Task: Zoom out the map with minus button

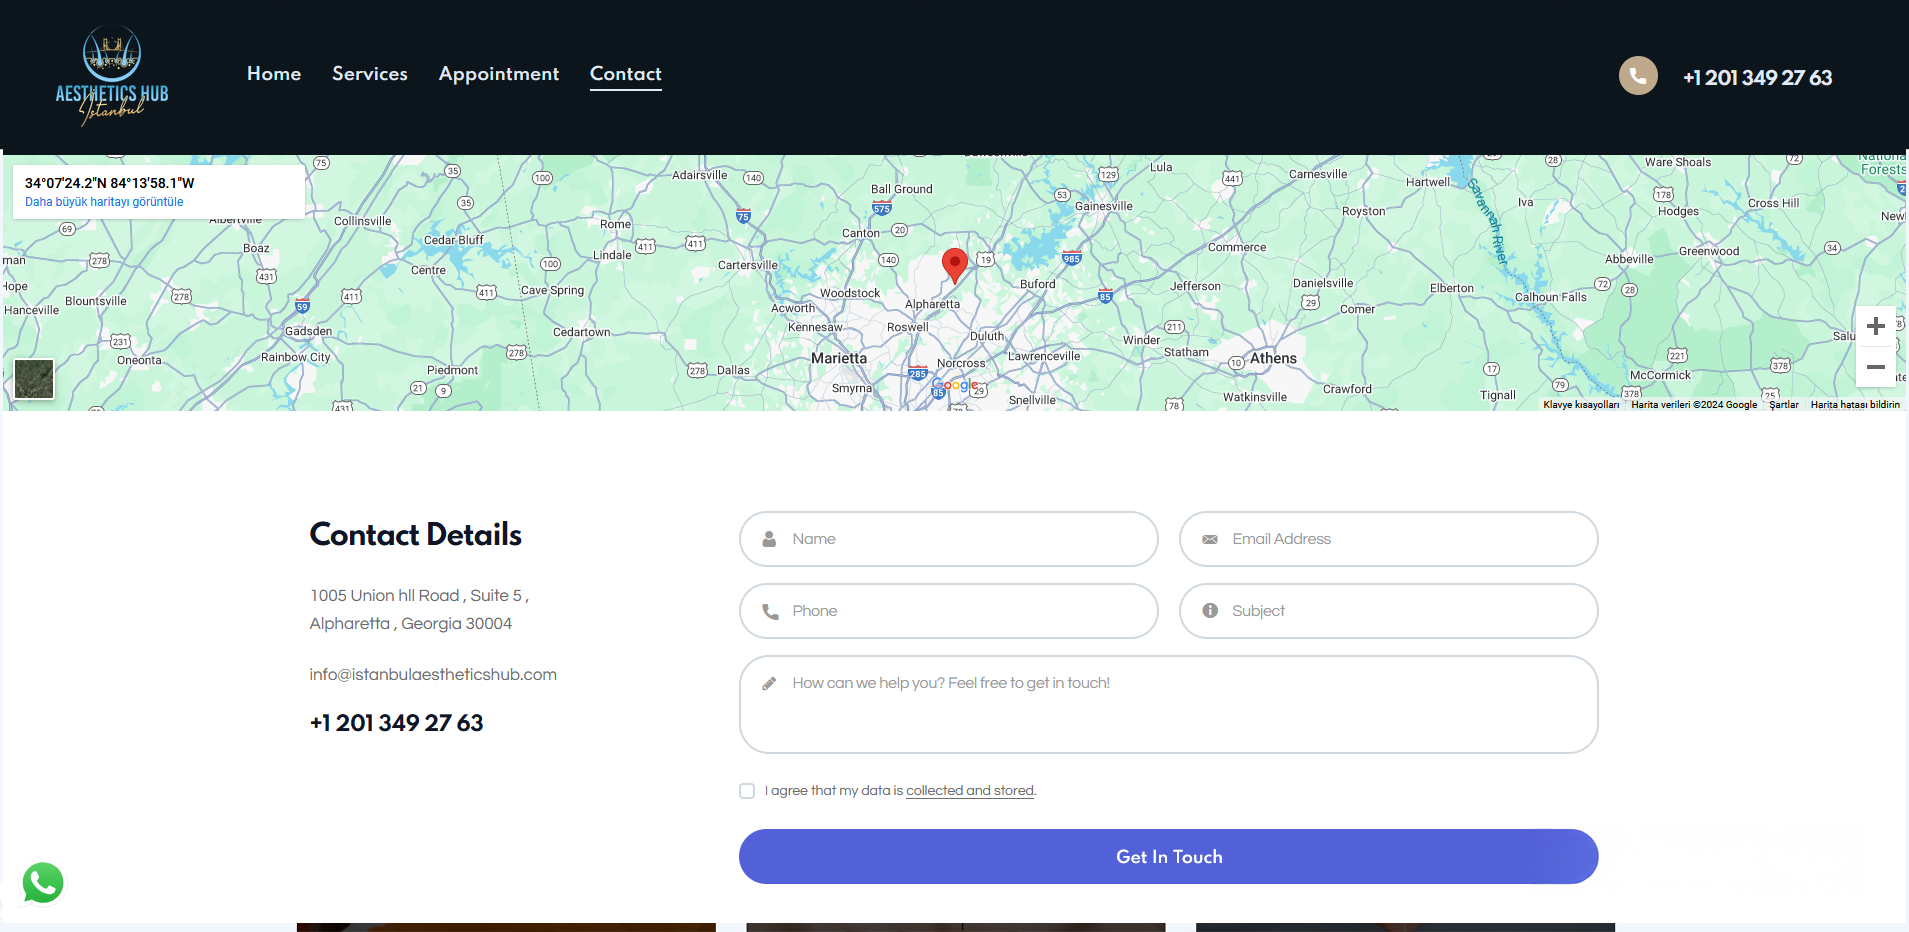Action: (1876, 367)
